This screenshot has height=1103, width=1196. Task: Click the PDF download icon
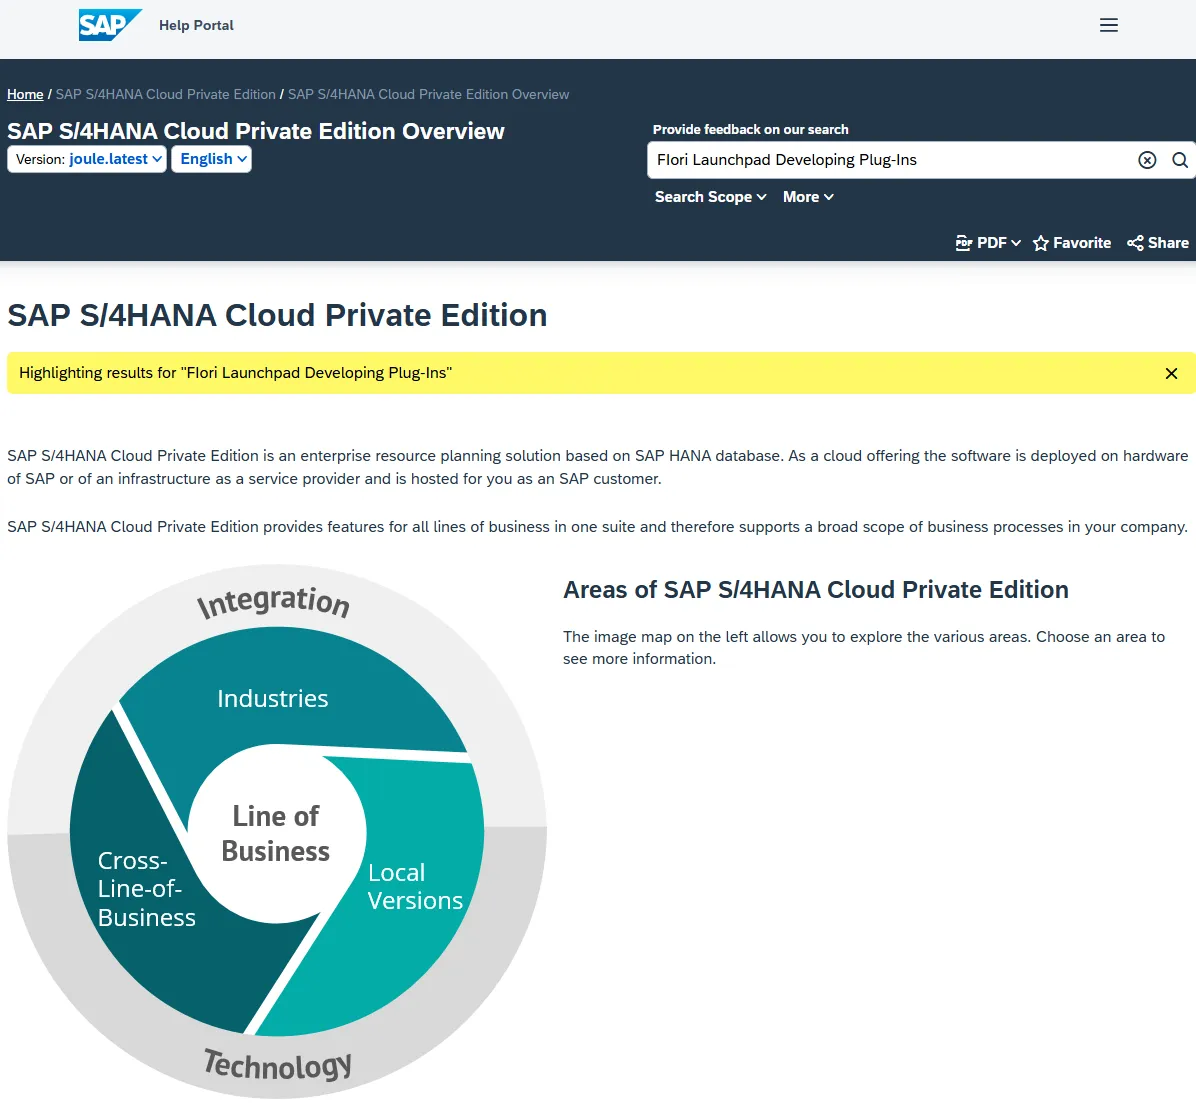964,243
